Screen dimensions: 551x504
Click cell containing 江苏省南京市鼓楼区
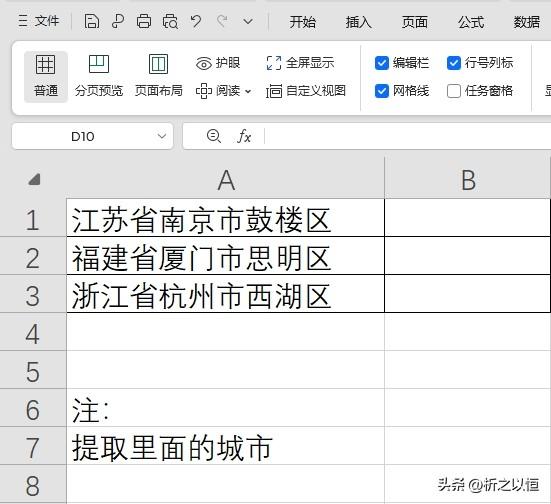coord(226,218)
